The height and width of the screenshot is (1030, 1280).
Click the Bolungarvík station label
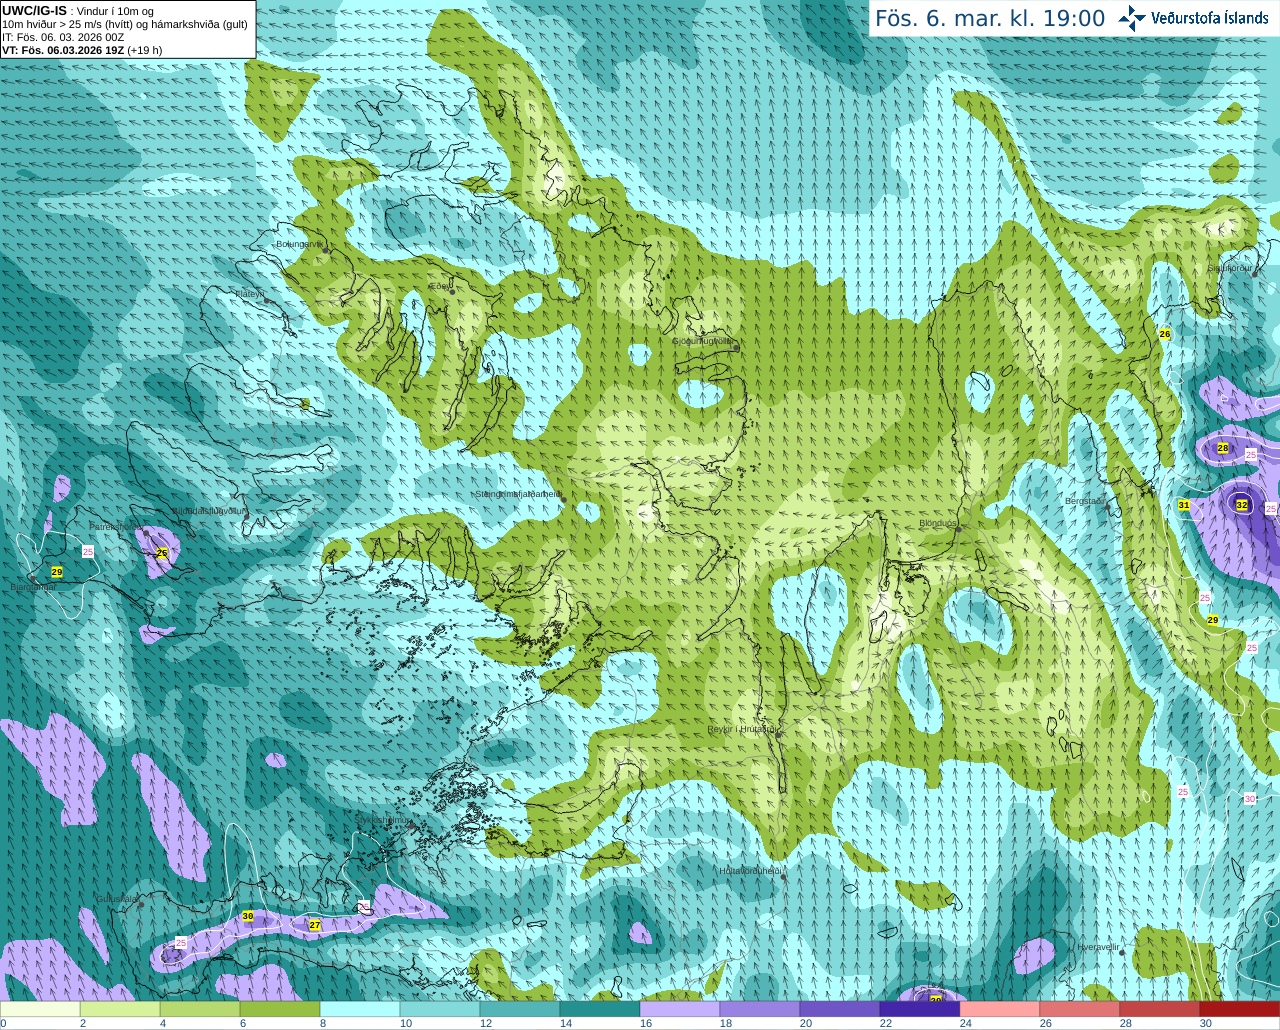(x=299, y=244)
